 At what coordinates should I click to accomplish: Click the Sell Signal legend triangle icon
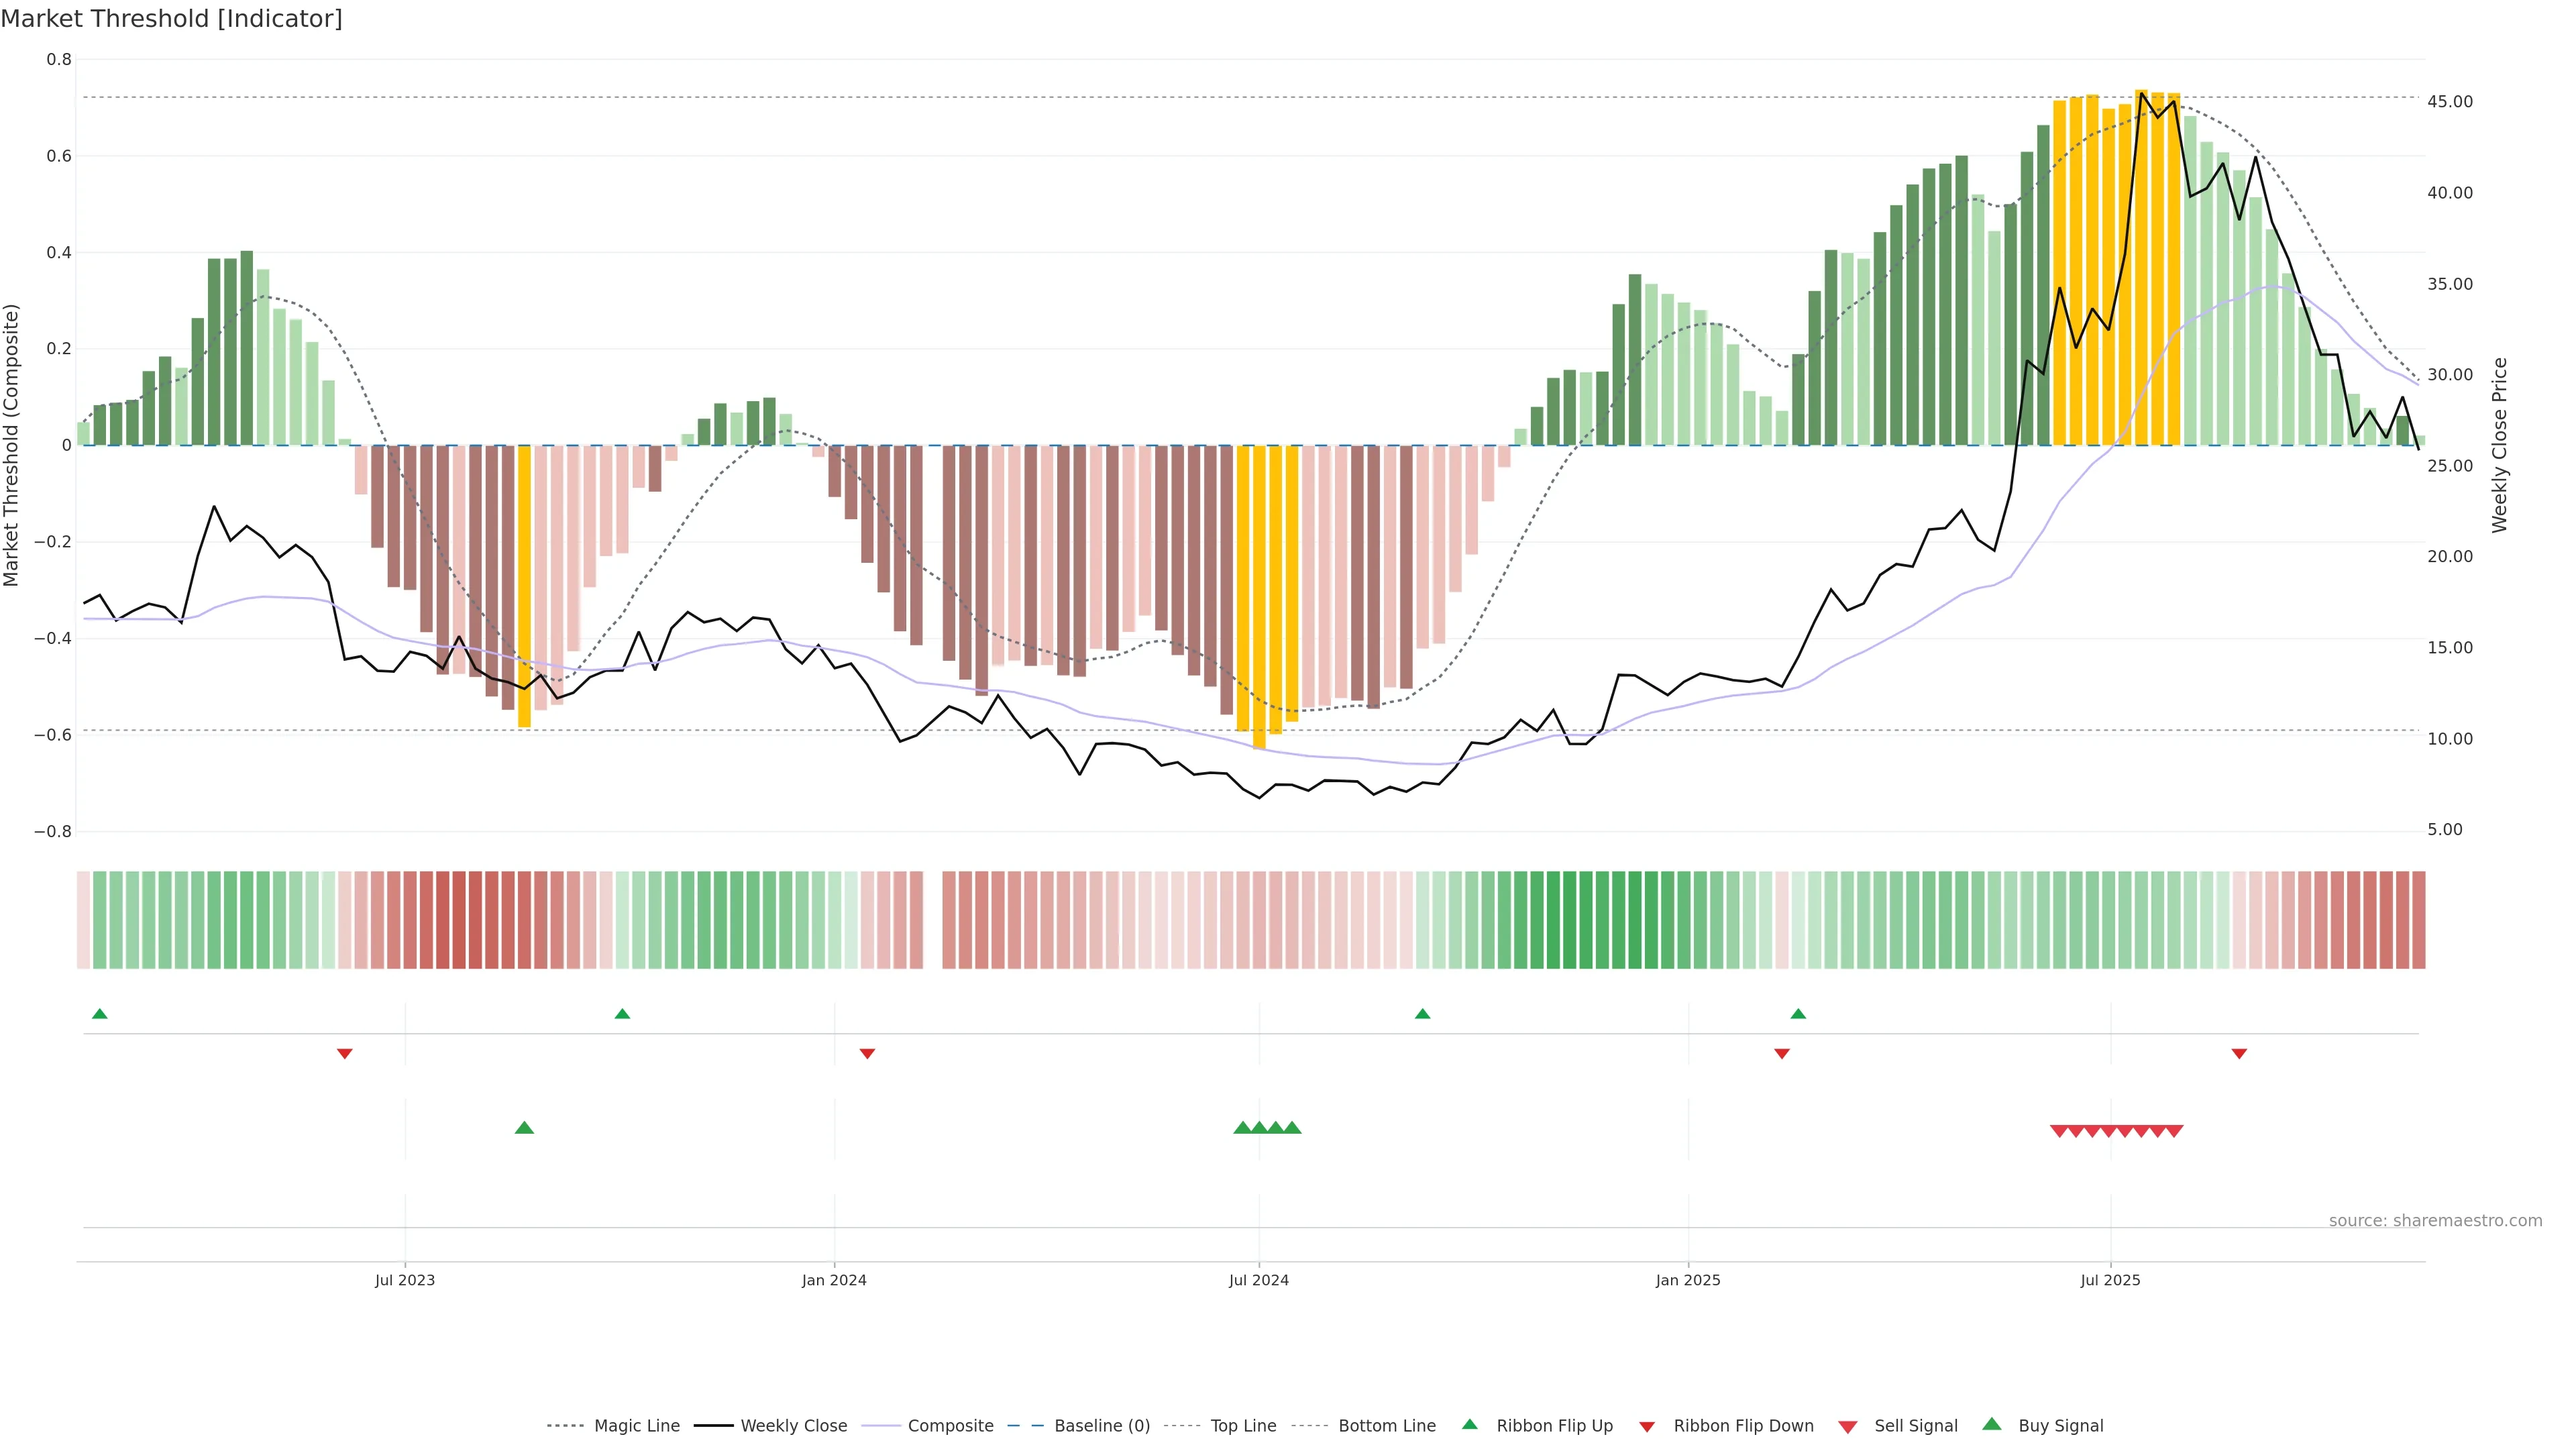coord(1847,1427)
